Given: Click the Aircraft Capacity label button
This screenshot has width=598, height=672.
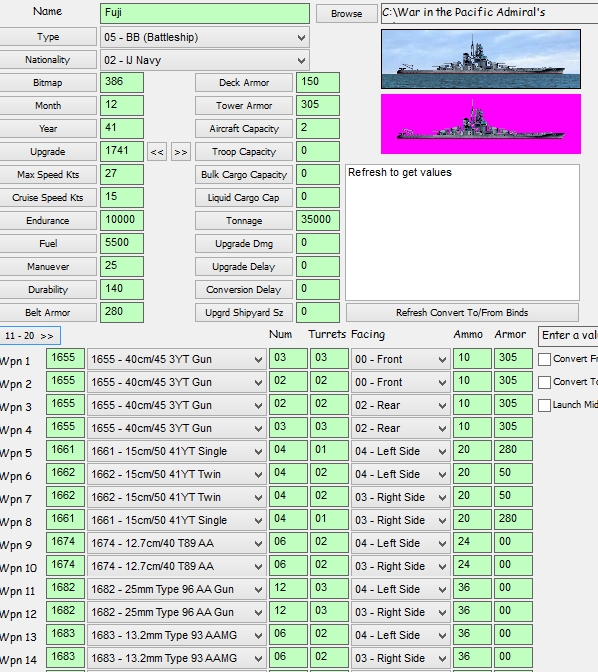Looking at the screenshot, I should pos(244,129).
